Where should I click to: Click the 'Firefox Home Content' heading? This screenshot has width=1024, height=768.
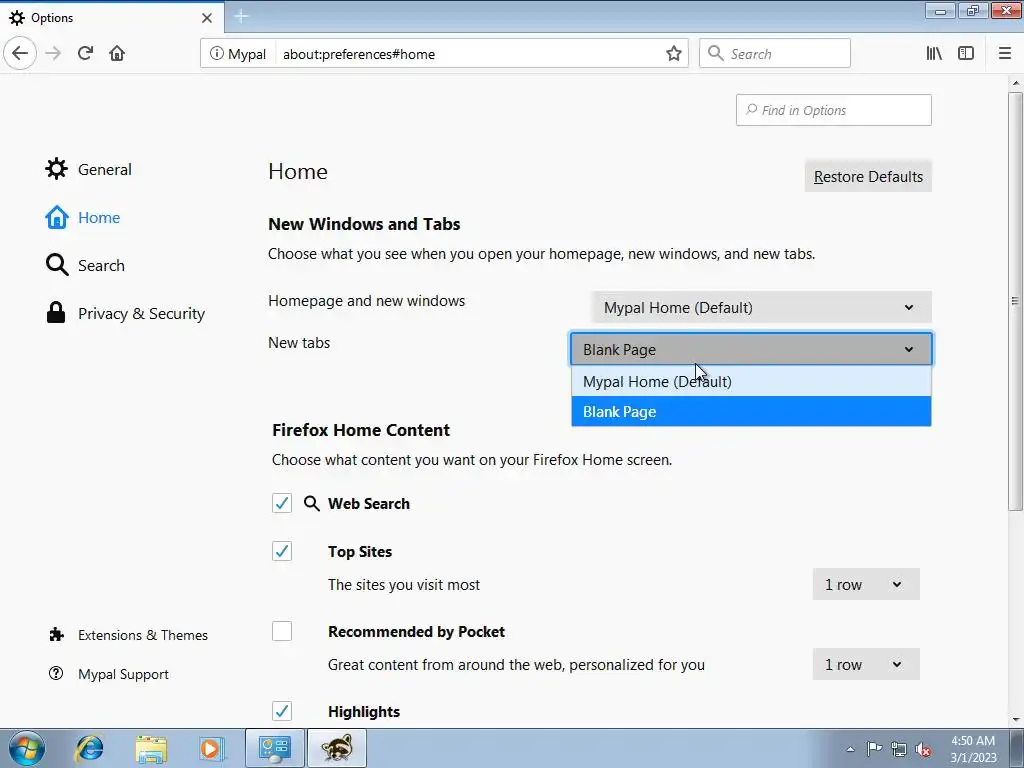pos(360,430)
